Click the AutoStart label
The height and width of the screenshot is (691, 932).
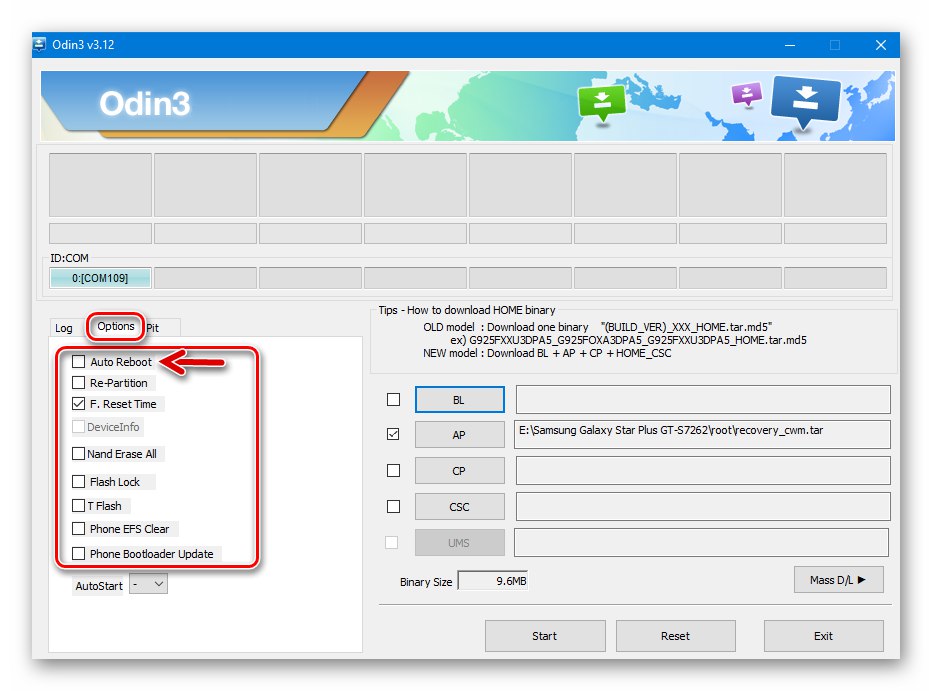99,586
